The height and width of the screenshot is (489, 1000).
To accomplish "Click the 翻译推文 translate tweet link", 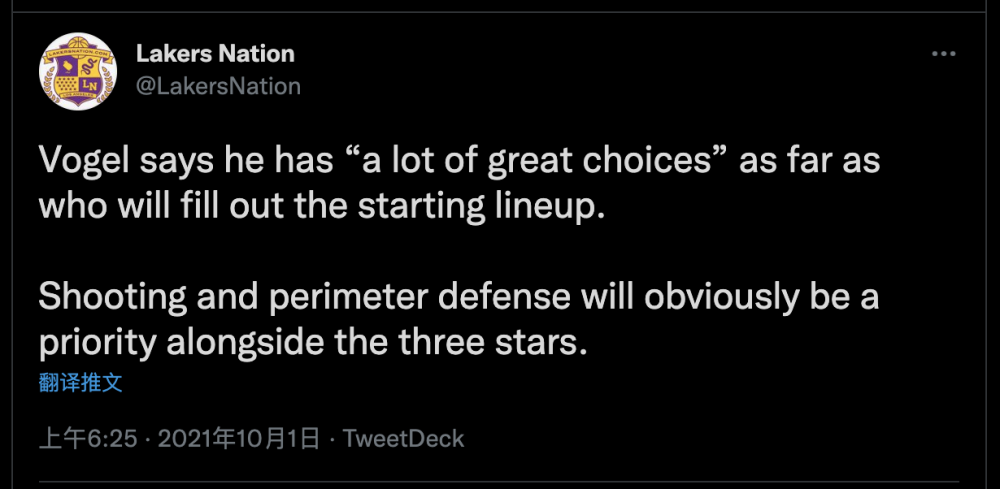I will point(80,383).
